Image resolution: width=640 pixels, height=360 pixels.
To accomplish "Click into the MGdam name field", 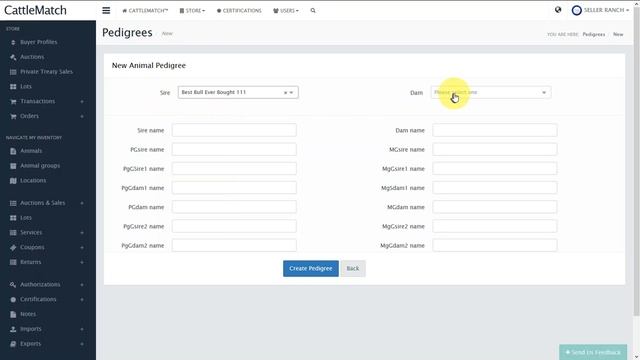I will (495, 207).
